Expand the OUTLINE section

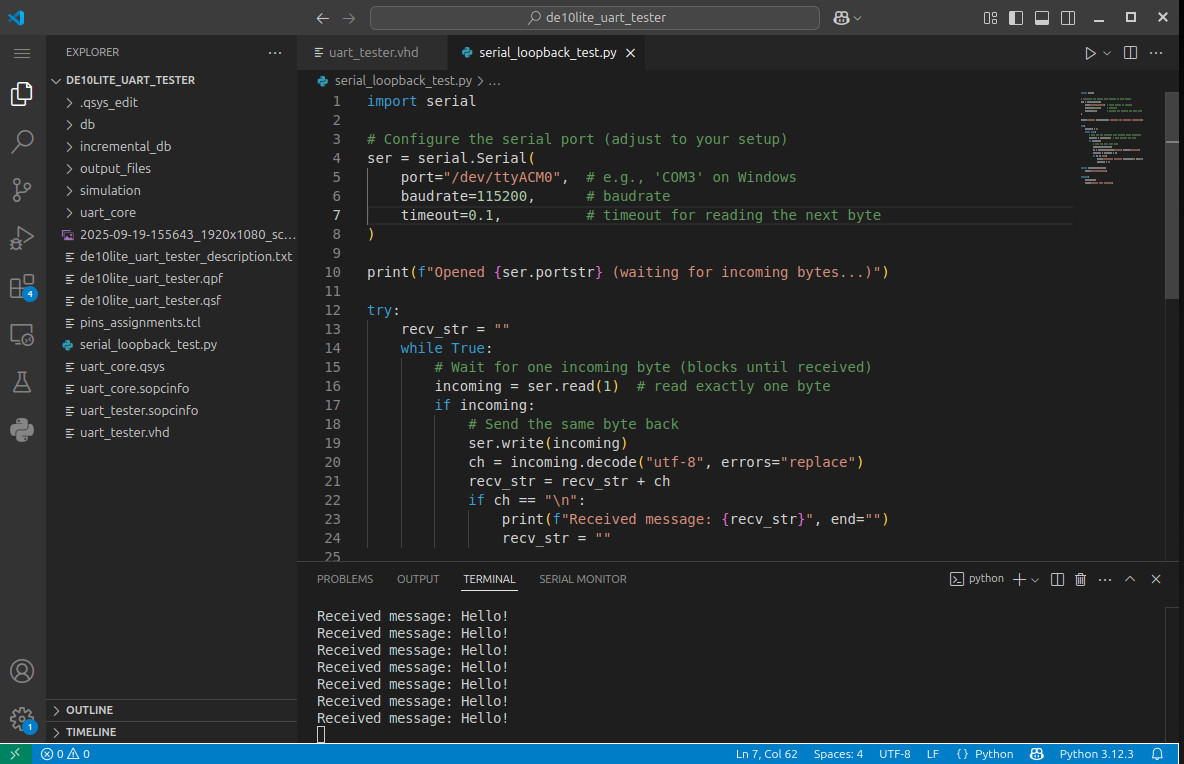click(x=89, y=710)
